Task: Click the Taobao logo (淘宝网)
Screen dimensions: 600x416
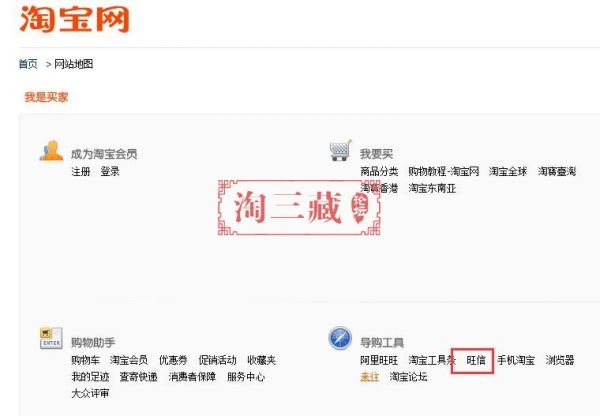Action: (x=74, y=19)
